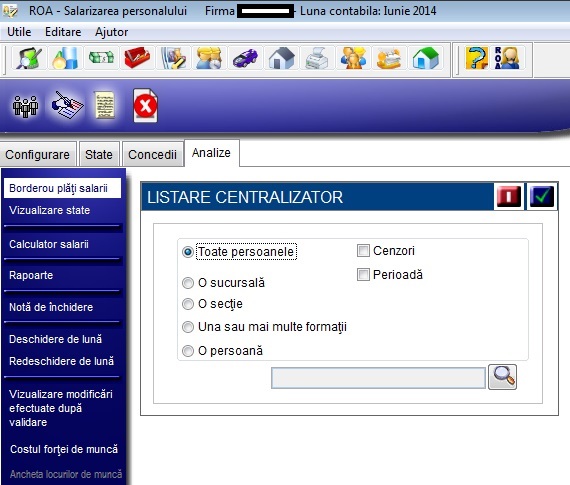This screenshot has width=570, height=485.
Task: Click the Notă de închidere link
Action: point(51,307)
